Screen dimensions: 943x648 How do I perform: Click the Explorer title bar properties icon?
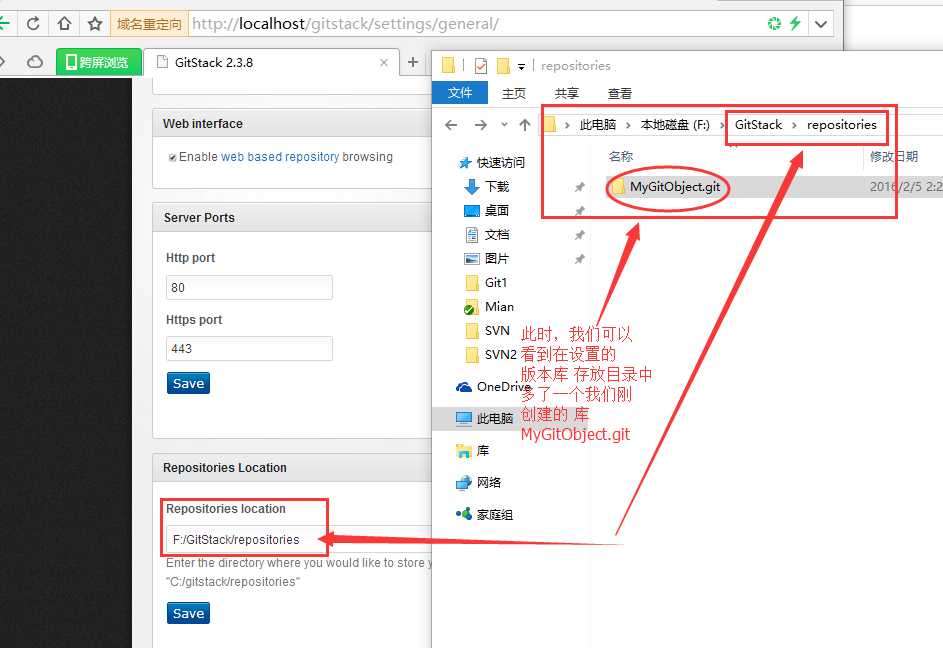click(x=481, y=65)
